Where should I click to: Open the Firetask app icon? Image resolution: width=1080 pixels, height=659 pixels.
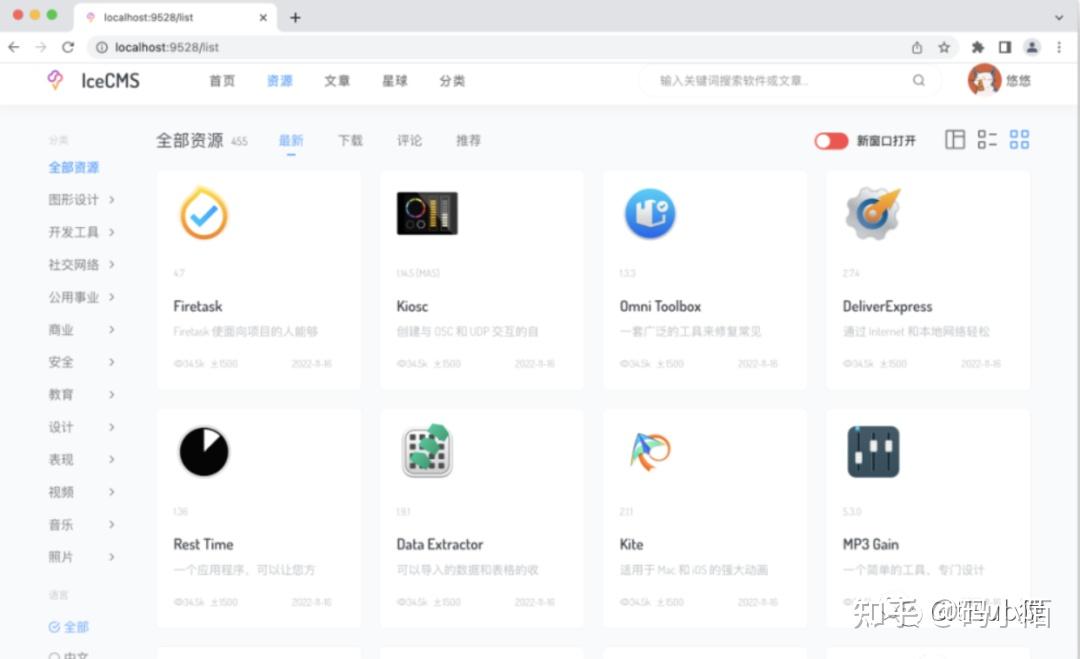pyautogui.click(x=204, y=213)
